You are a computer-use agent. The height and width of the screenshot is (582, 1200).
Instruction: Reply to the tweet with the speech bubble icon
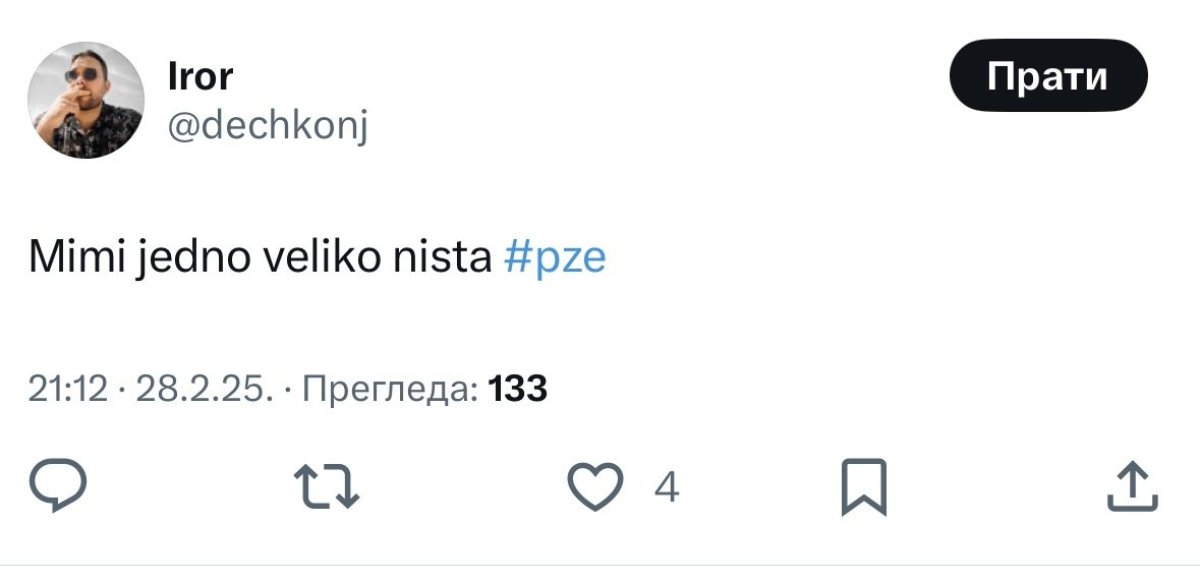coord(58,486)
